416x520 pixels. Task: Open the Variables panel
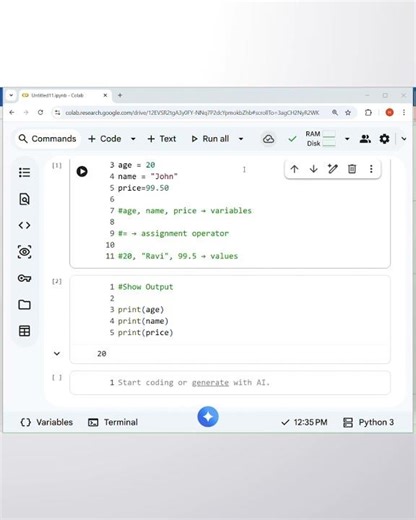(46, 422)
